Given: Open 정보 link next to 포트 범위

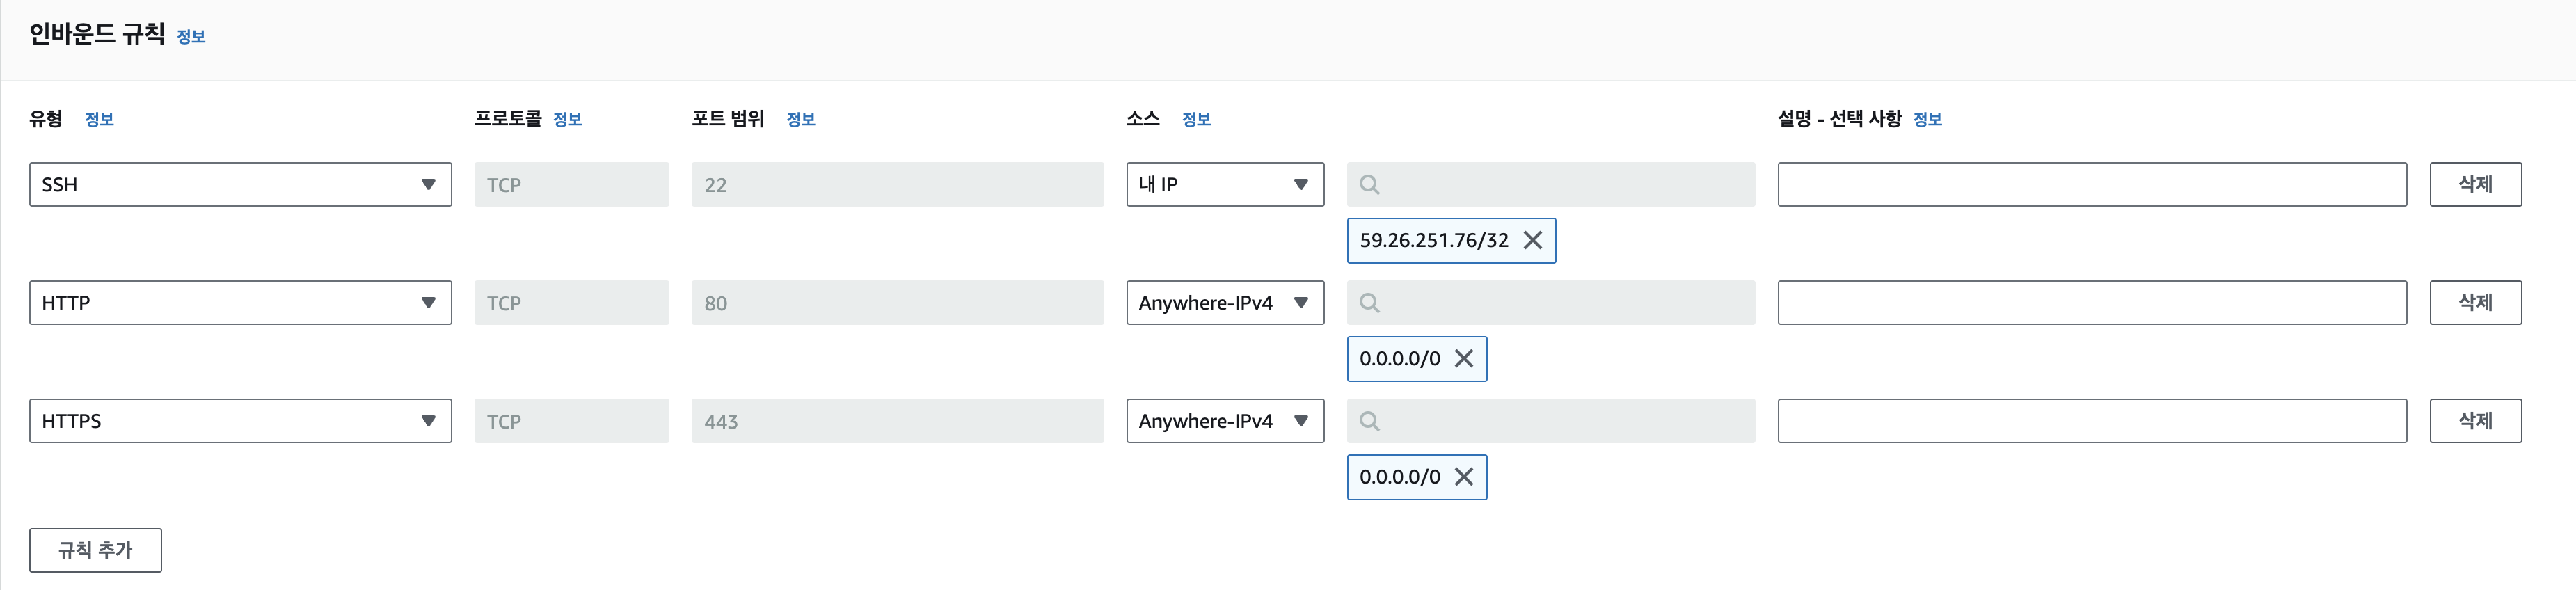Looking at the screenshot, I should (x=800, y=120).
